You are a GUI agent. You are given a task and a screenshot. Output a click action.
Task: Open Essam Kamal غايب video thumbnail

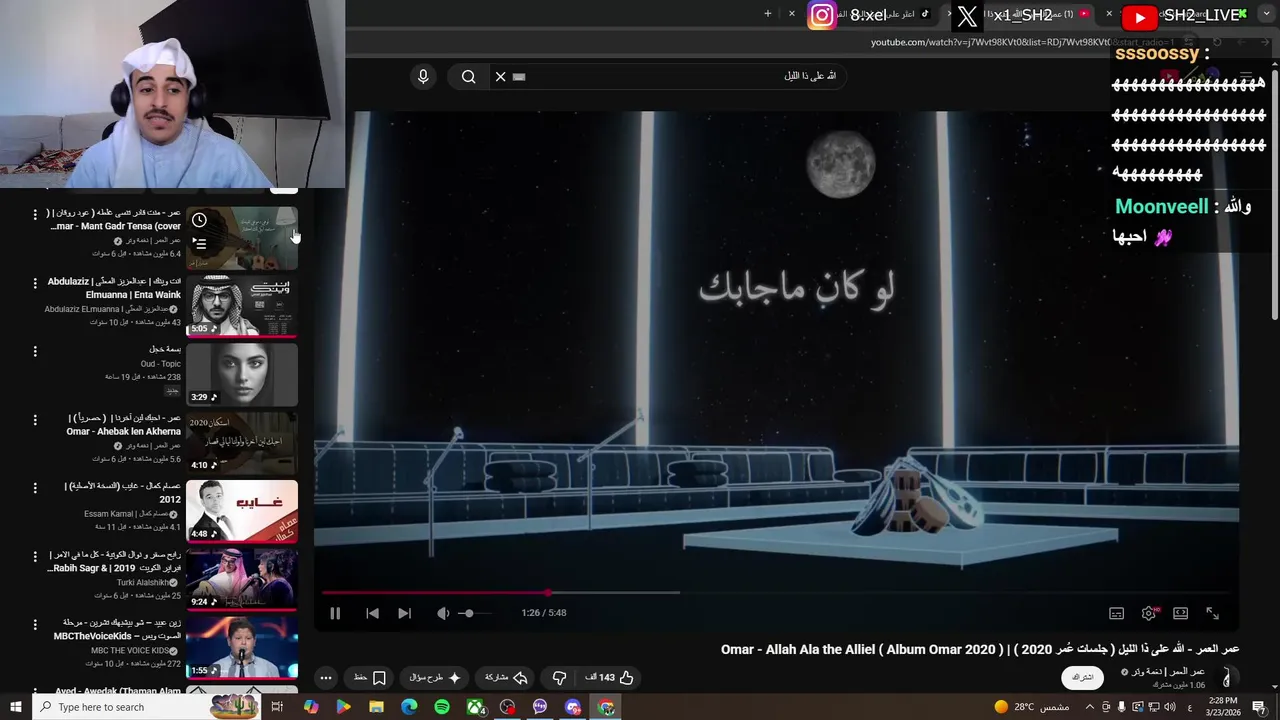(x=242, y=510)
